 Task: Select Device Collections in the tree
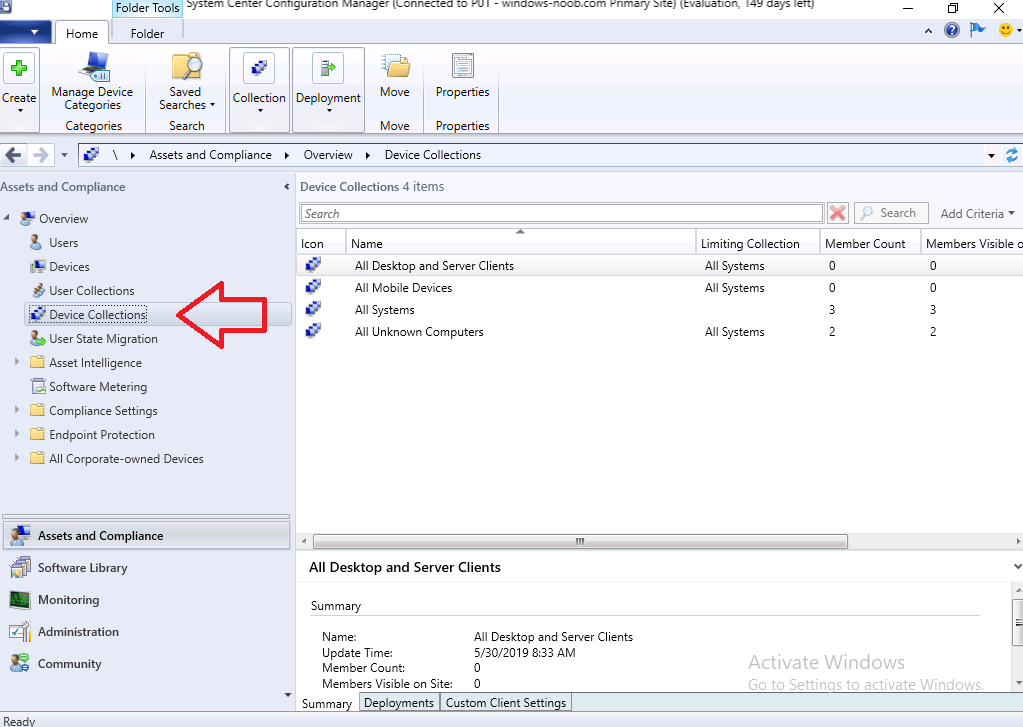click(98, 315)
